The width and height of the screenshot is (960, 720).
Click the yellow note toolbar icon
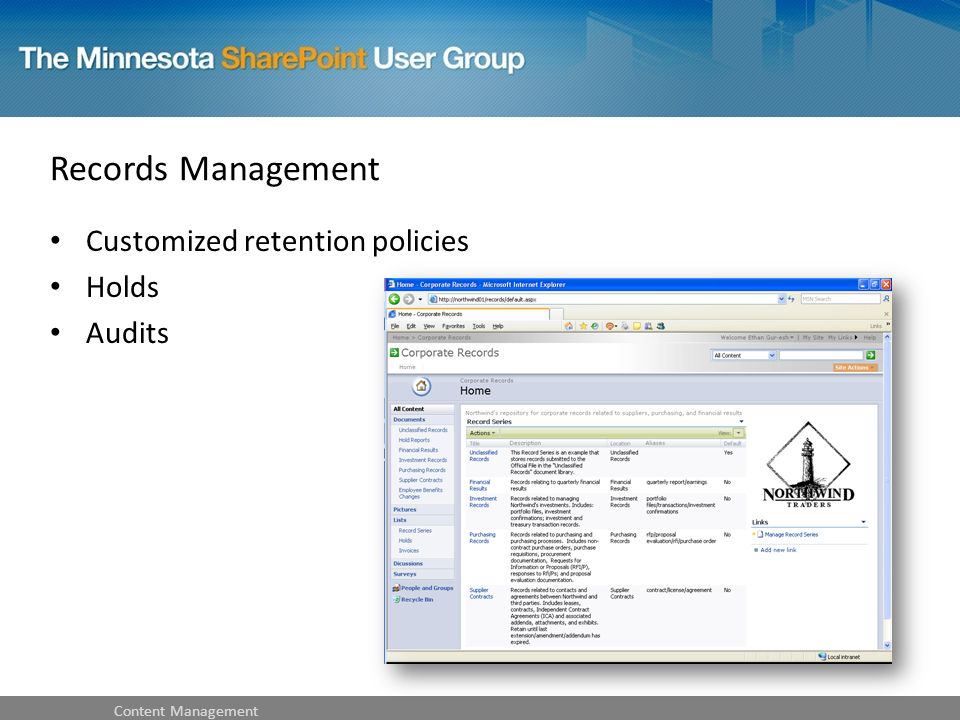coord(637,326)
